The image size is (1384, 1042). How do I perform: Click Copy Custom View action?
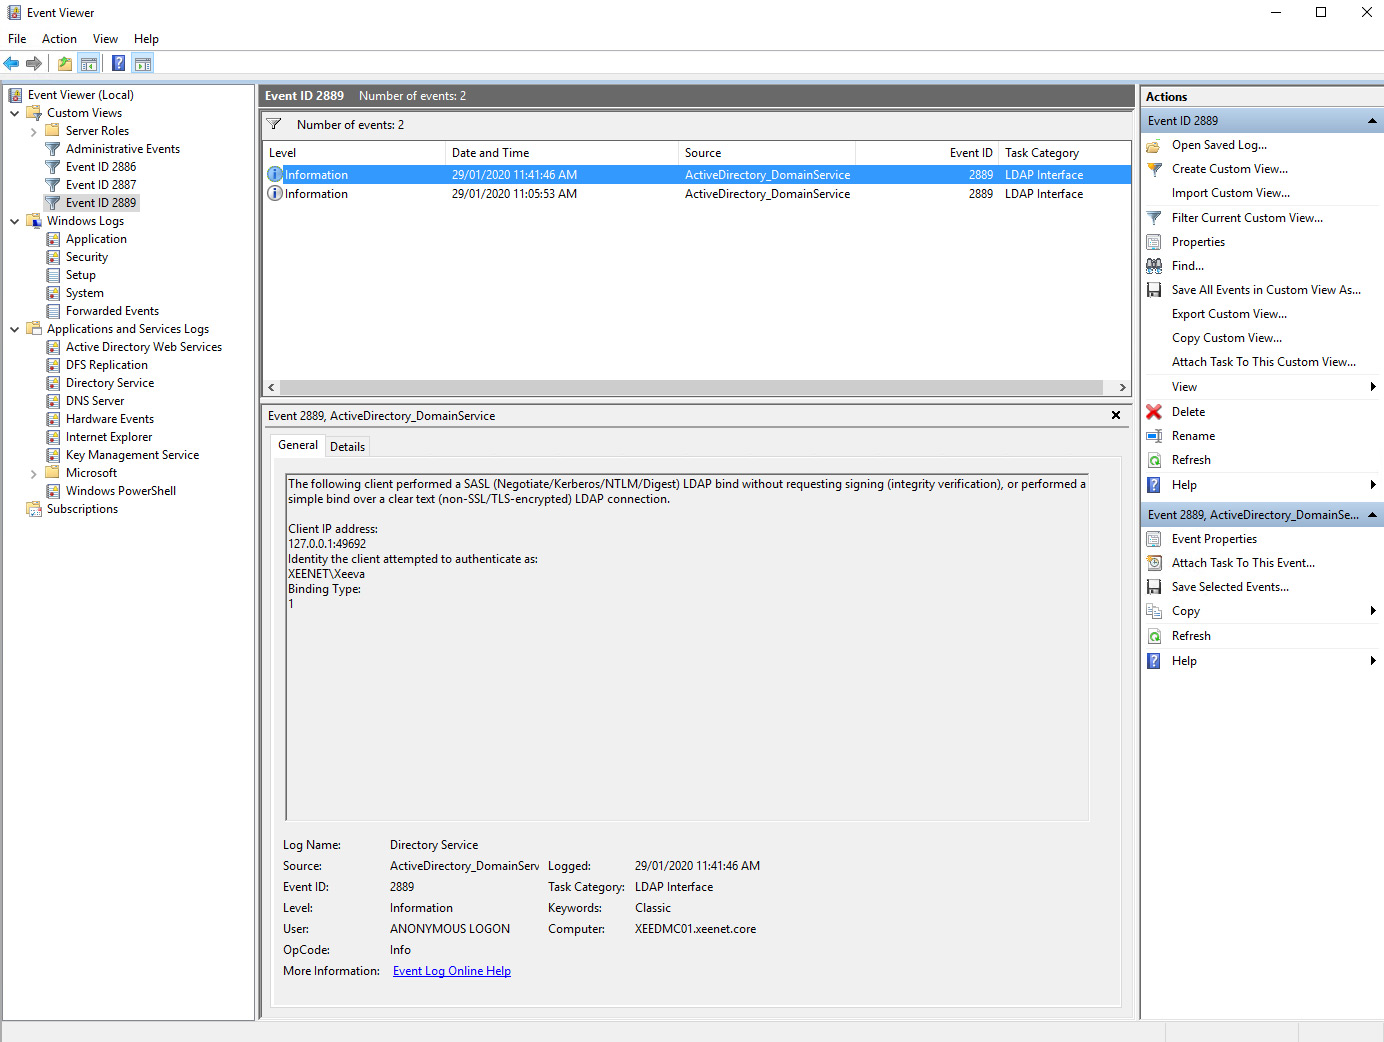(x=1227, y=338)
